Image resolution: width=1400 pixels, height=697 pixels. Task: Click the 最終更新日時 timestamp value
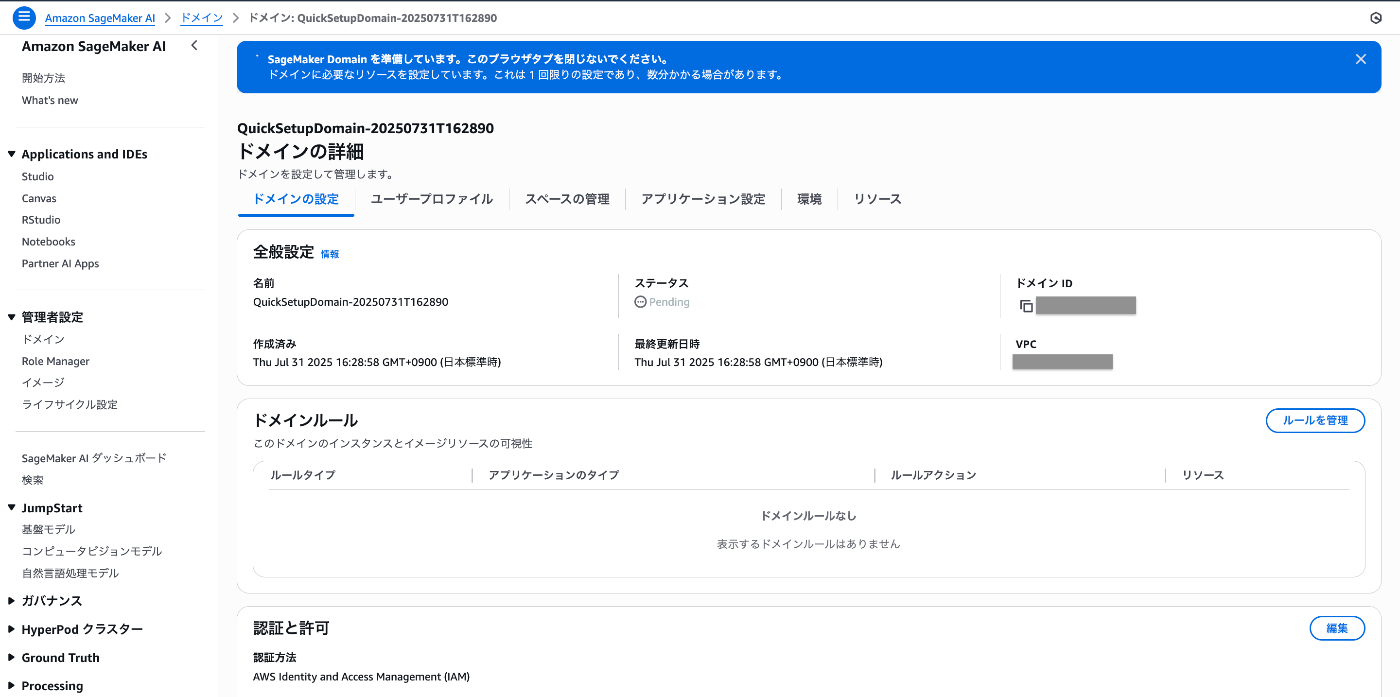pyautogui.click(x=759, y=362)
